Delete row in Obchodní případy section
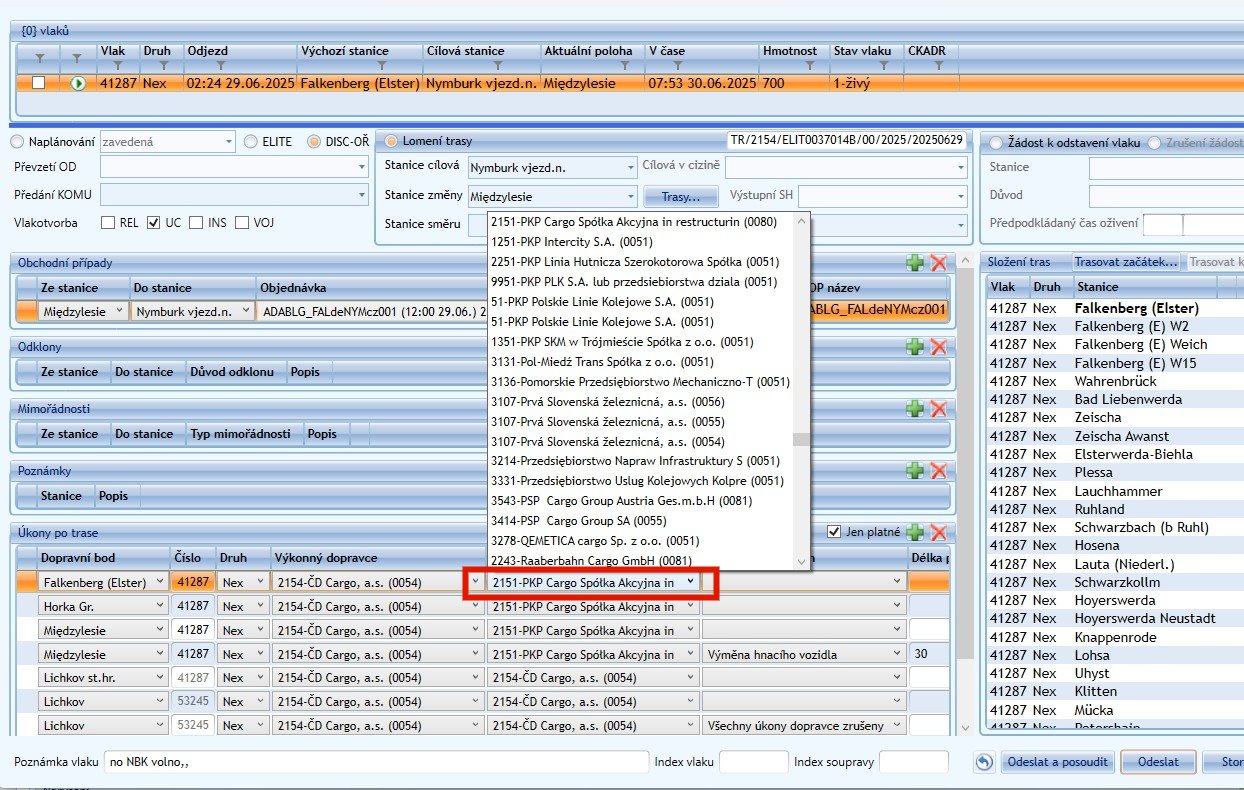The height and width of the screenshot is (790, 1244). click(938, 263)
